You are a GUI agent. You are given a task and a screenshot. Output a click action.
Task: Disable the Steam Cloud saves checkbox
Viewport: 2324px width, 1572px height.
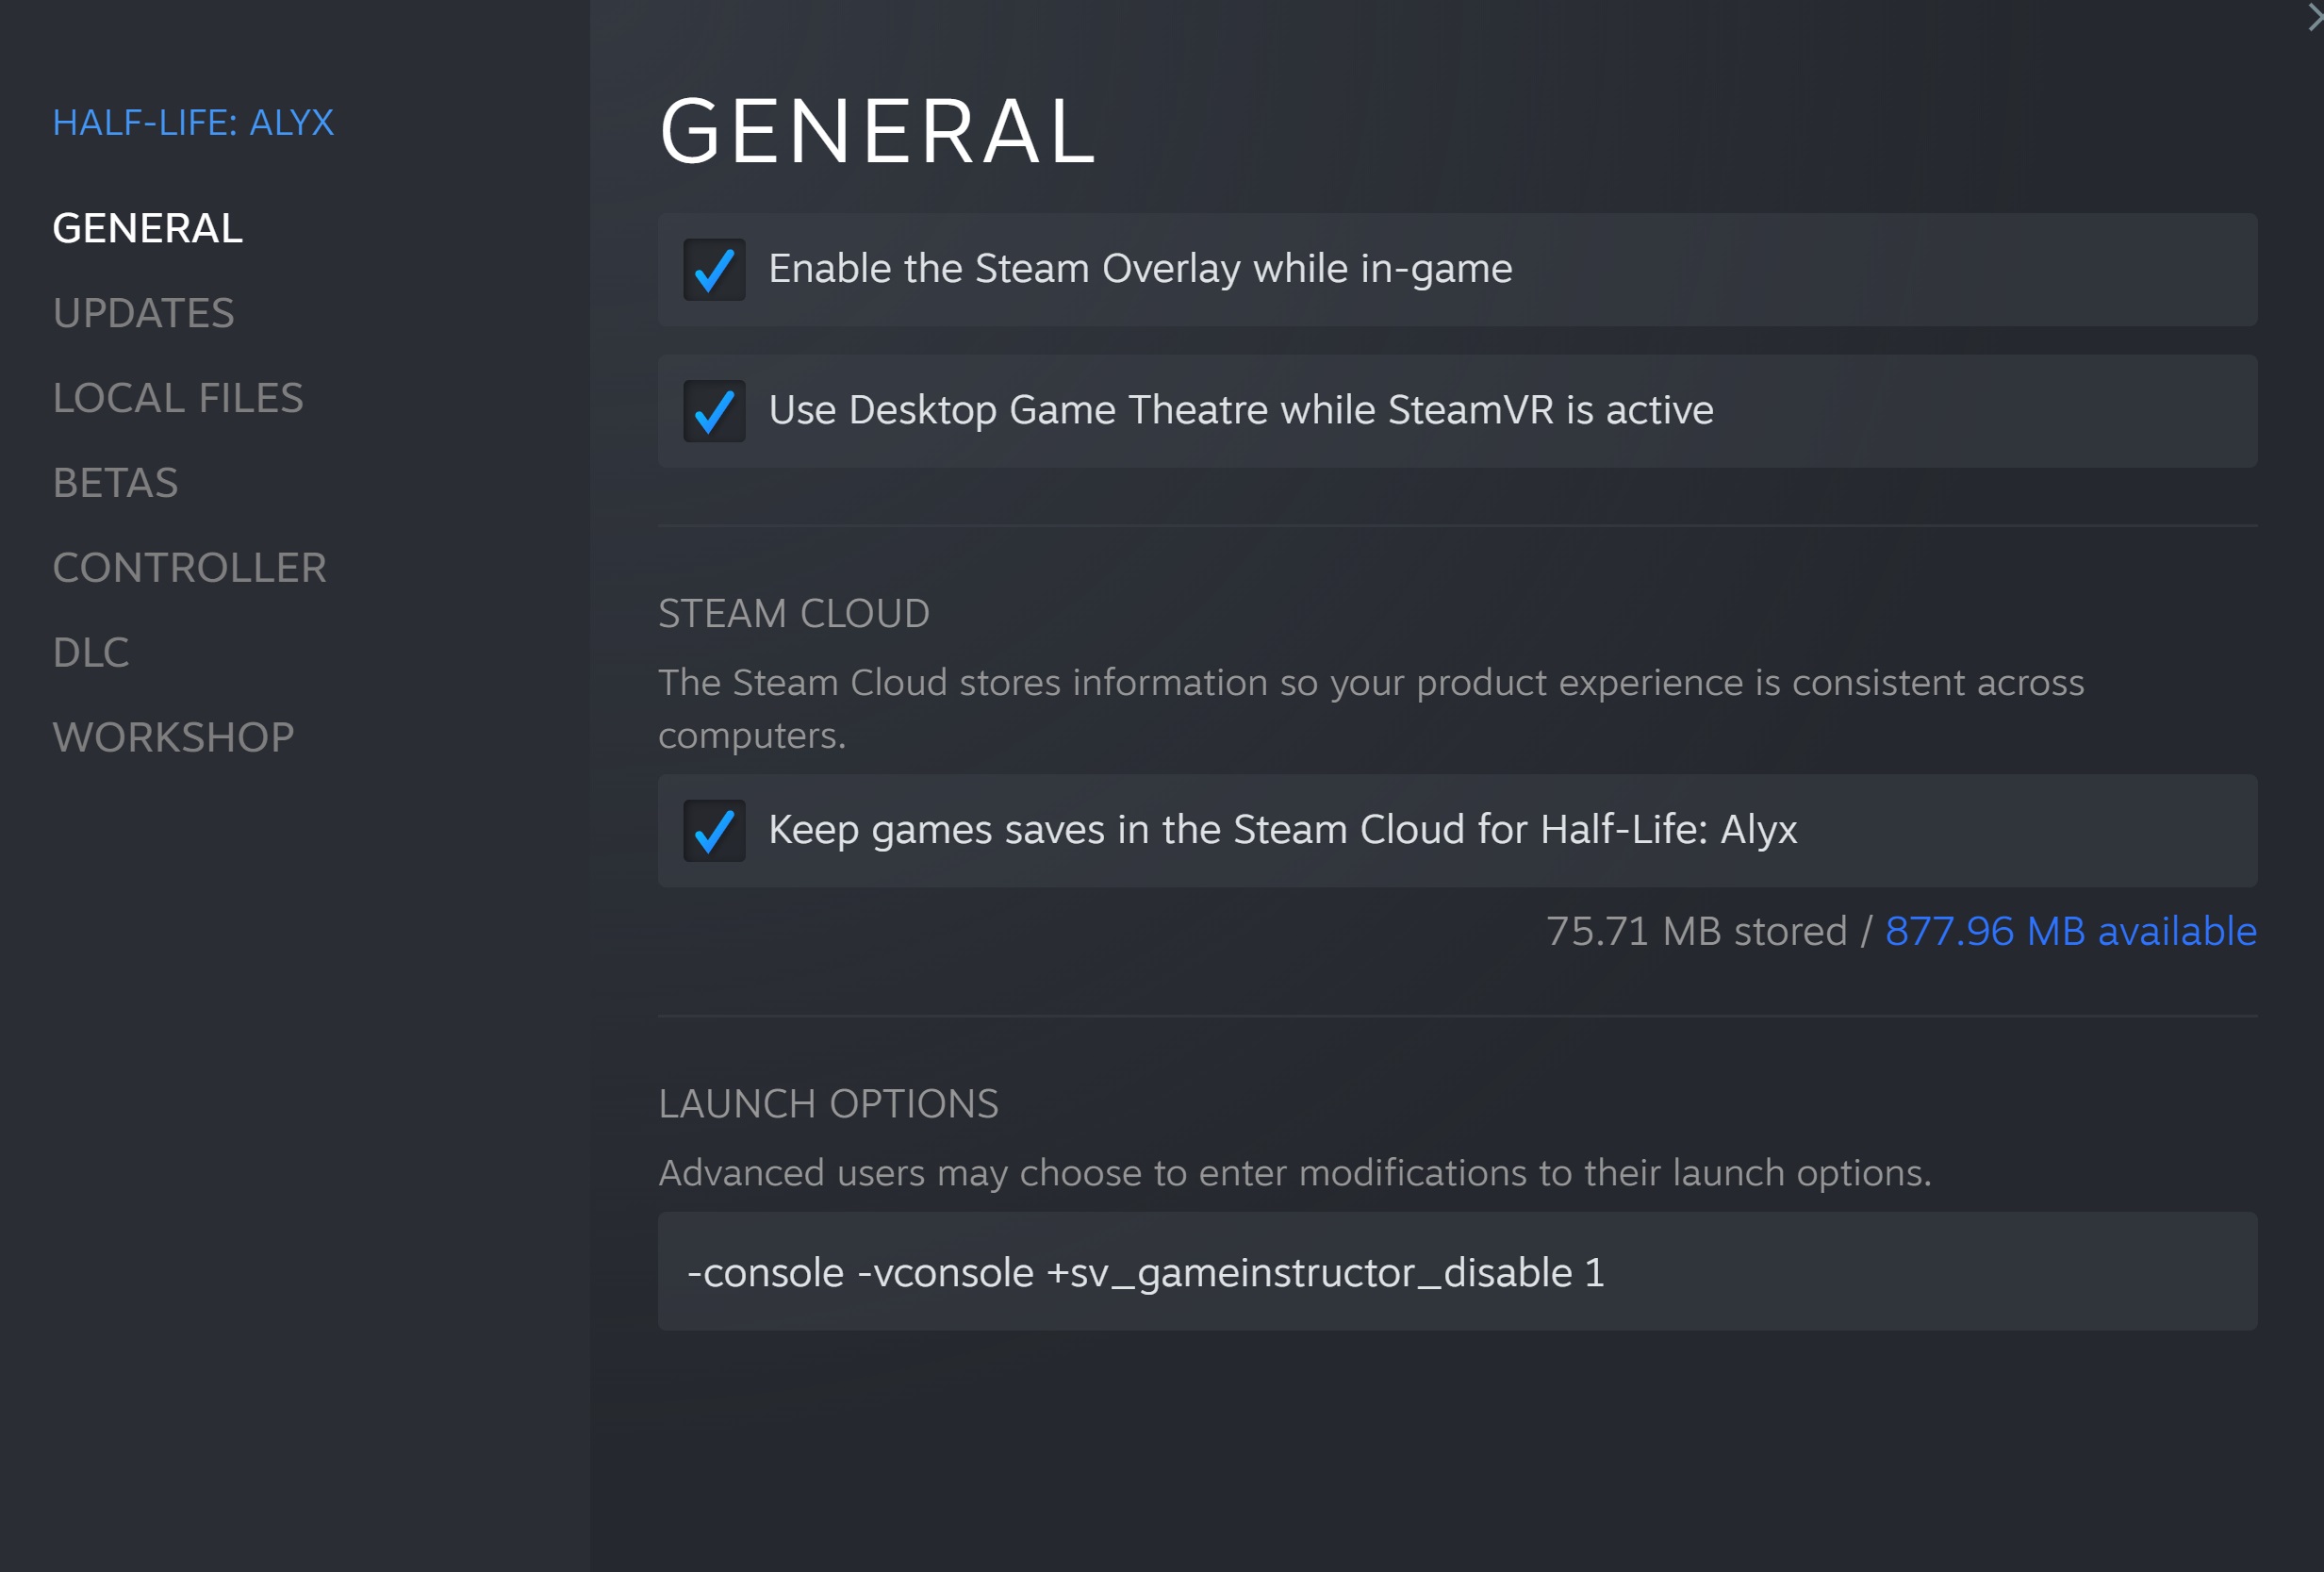click(x=714, y=831)
